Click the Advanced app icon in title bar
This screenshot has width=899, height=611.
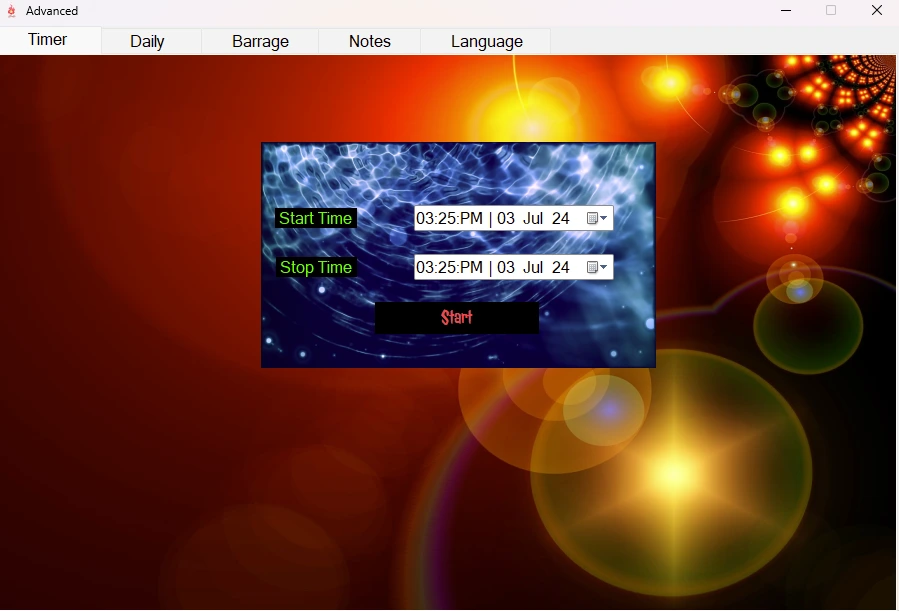(x=11, y=11)
